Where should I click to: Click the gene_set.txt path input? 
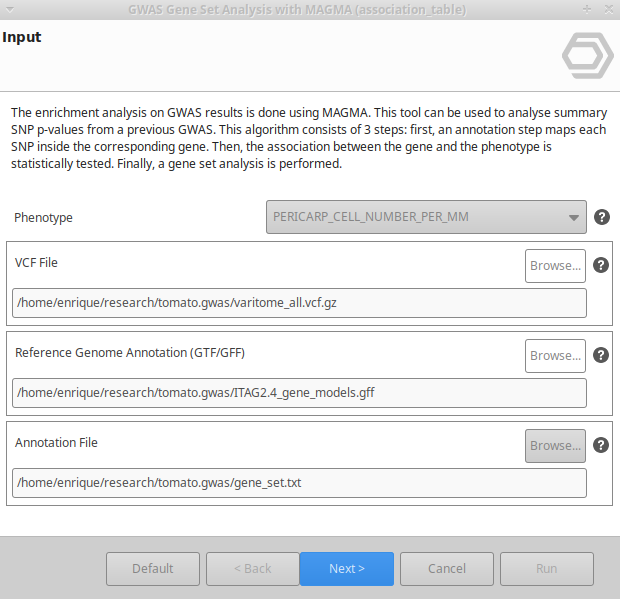click(299, 483)
